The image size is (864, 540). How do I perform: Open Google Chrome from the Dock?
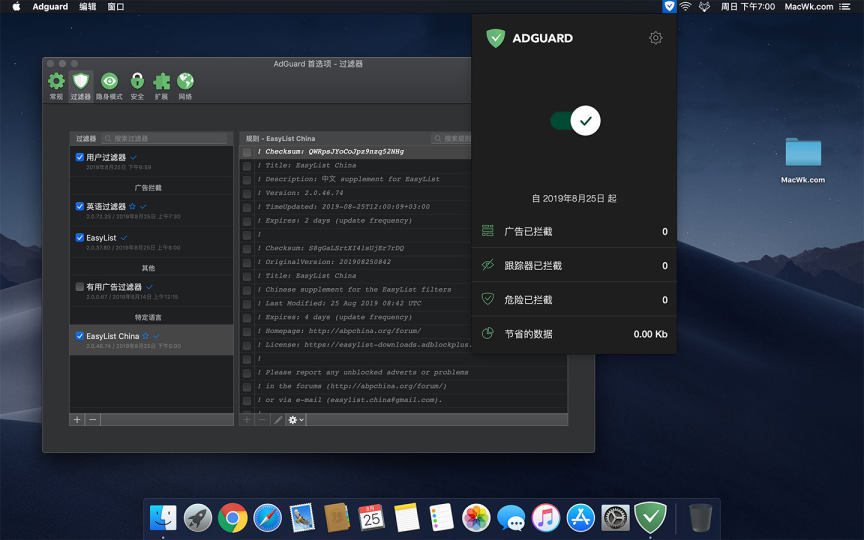233,517
